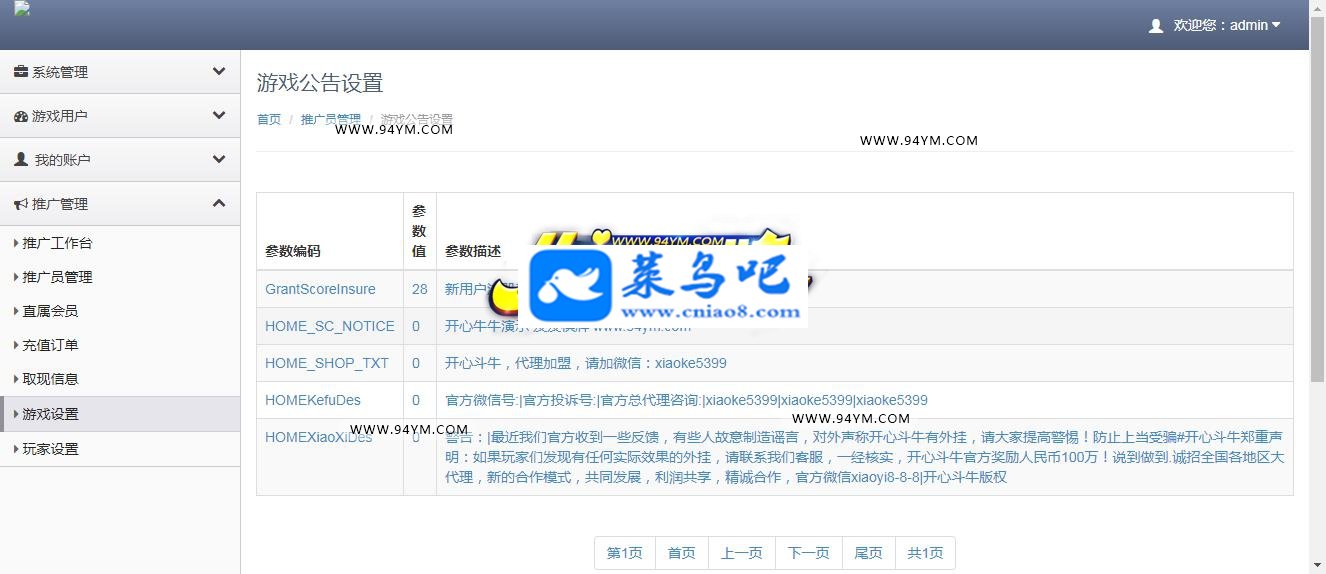
Task: Click the scrollbar up arrow
Action: (1318, 8)
